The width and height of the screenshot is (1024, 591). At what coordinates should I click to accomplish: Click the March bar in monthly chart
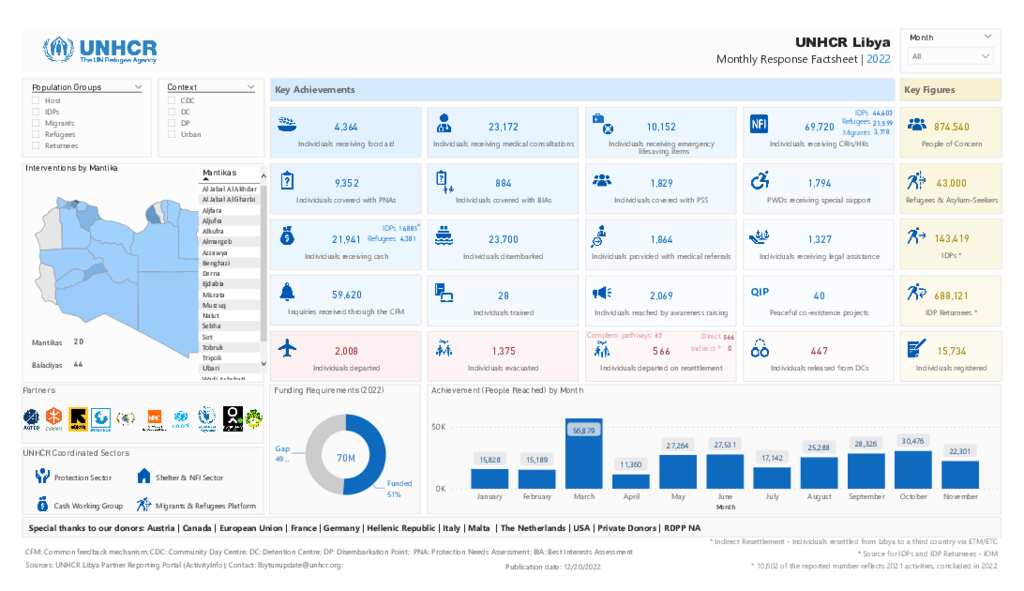(x=583, y=454)
